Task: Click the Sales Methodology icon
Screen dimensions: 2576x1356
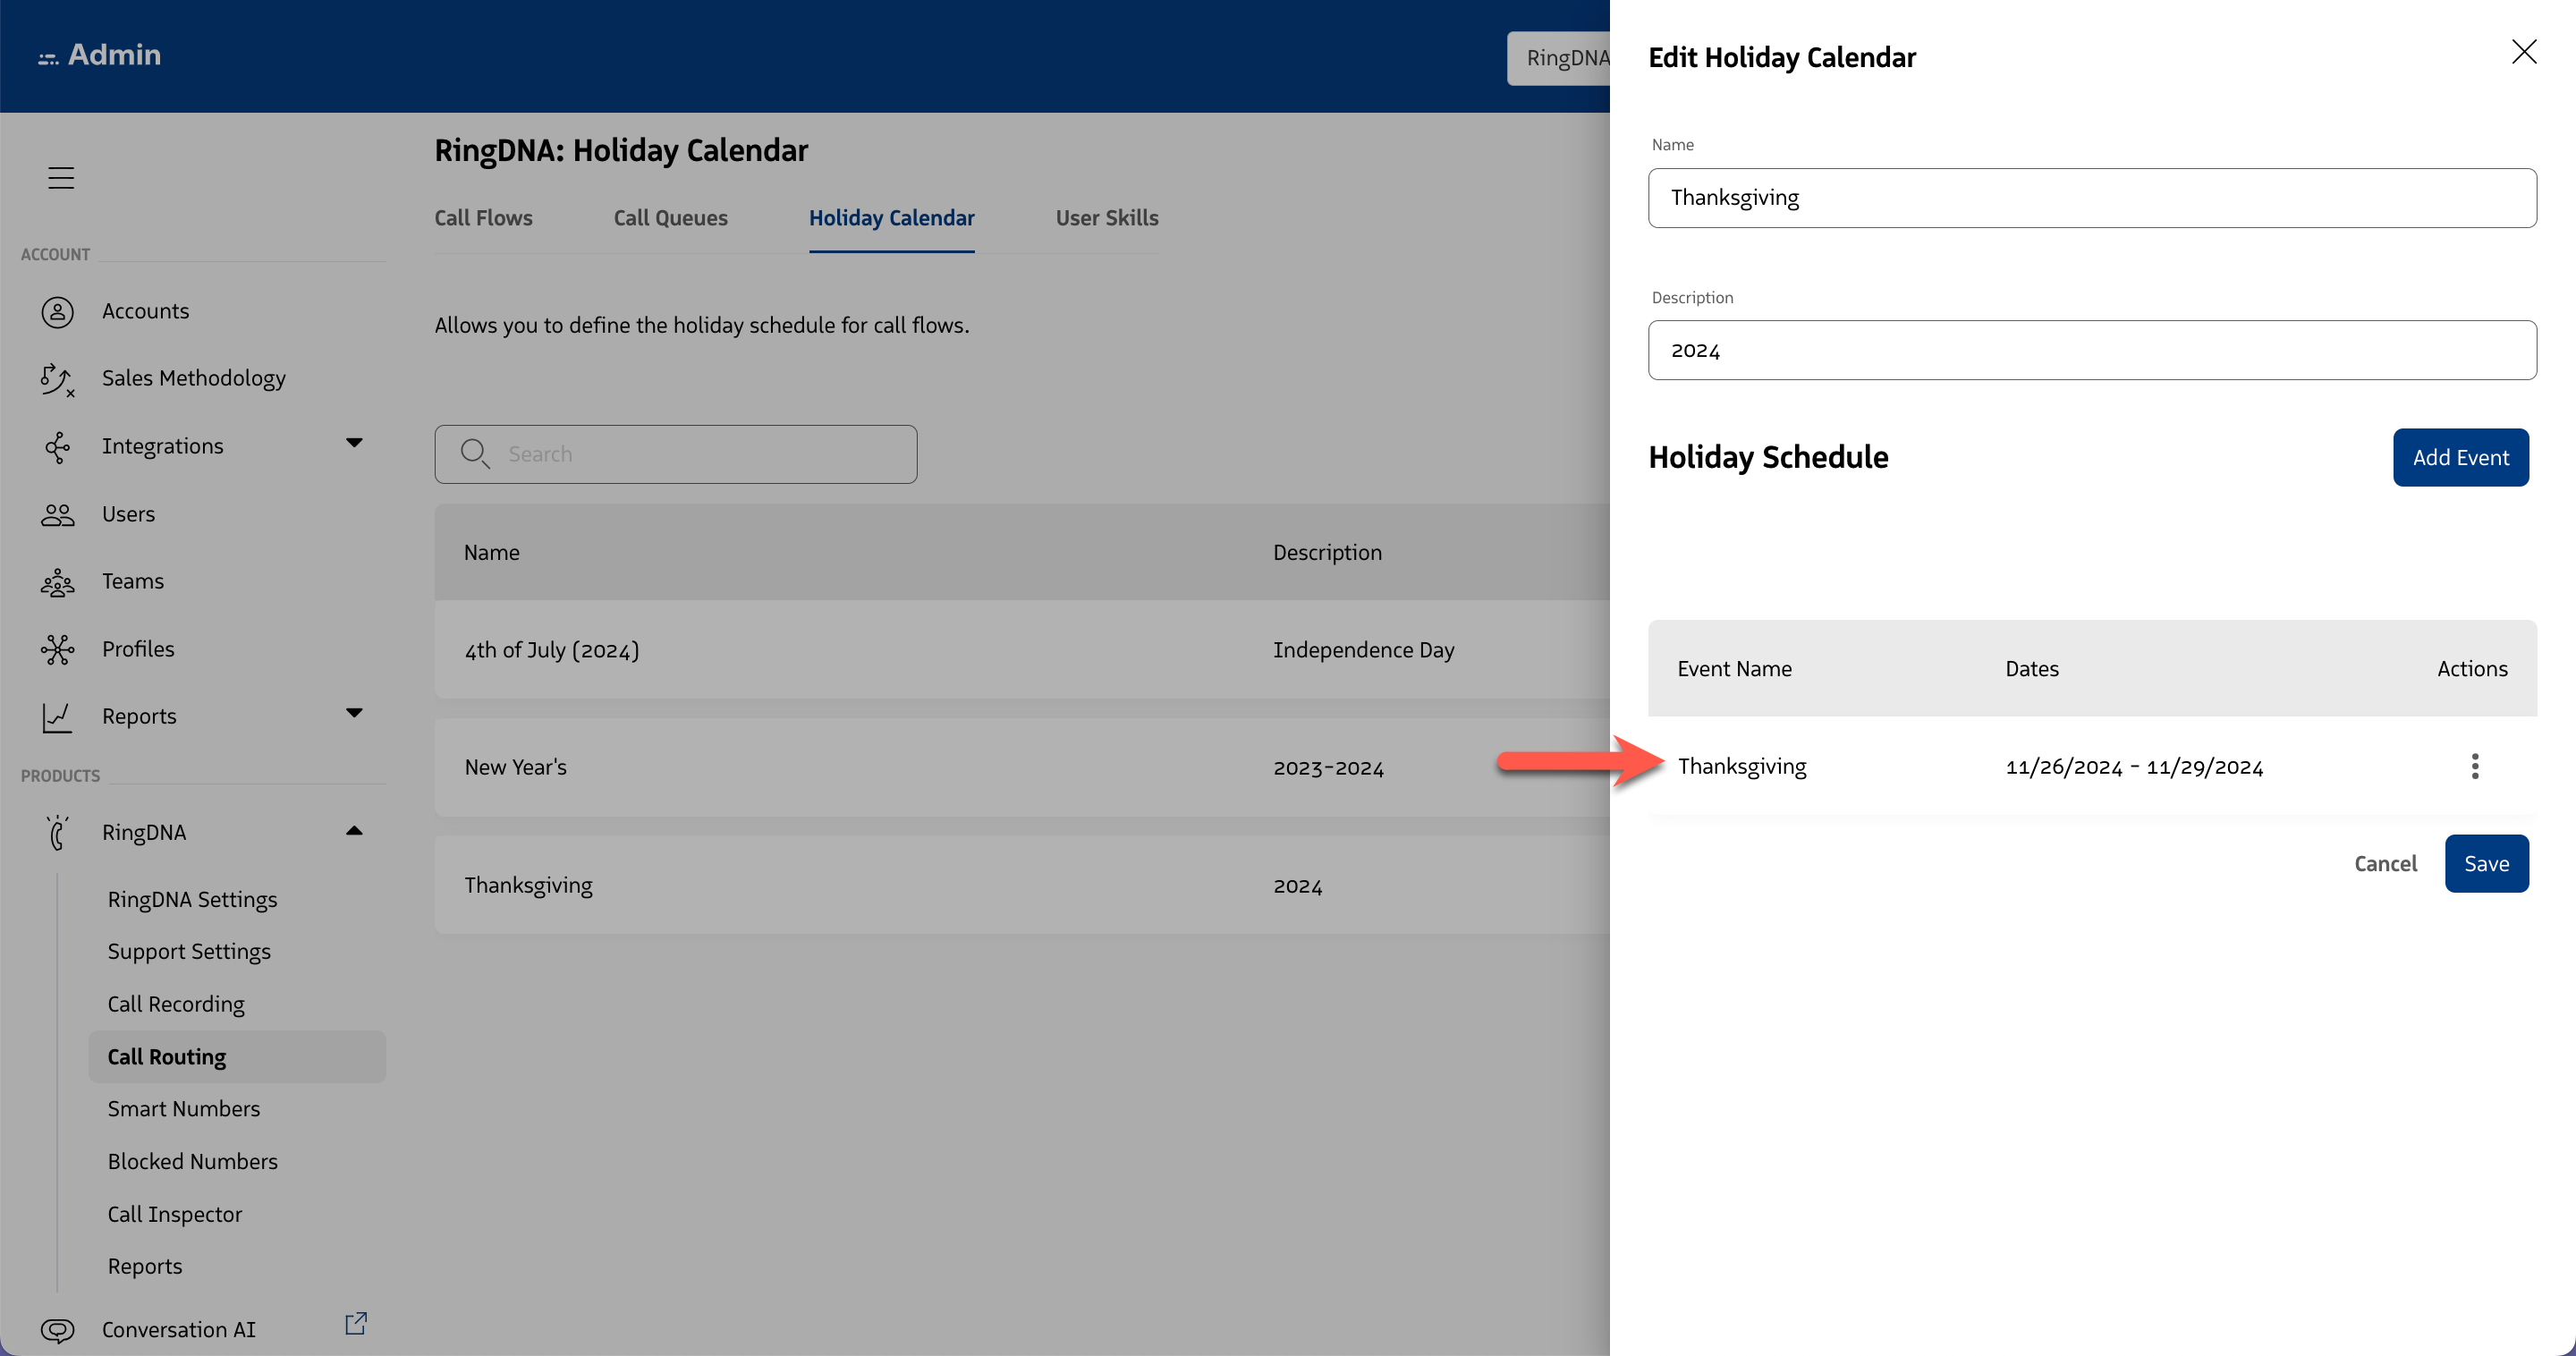Action: [x=57, y=379]
